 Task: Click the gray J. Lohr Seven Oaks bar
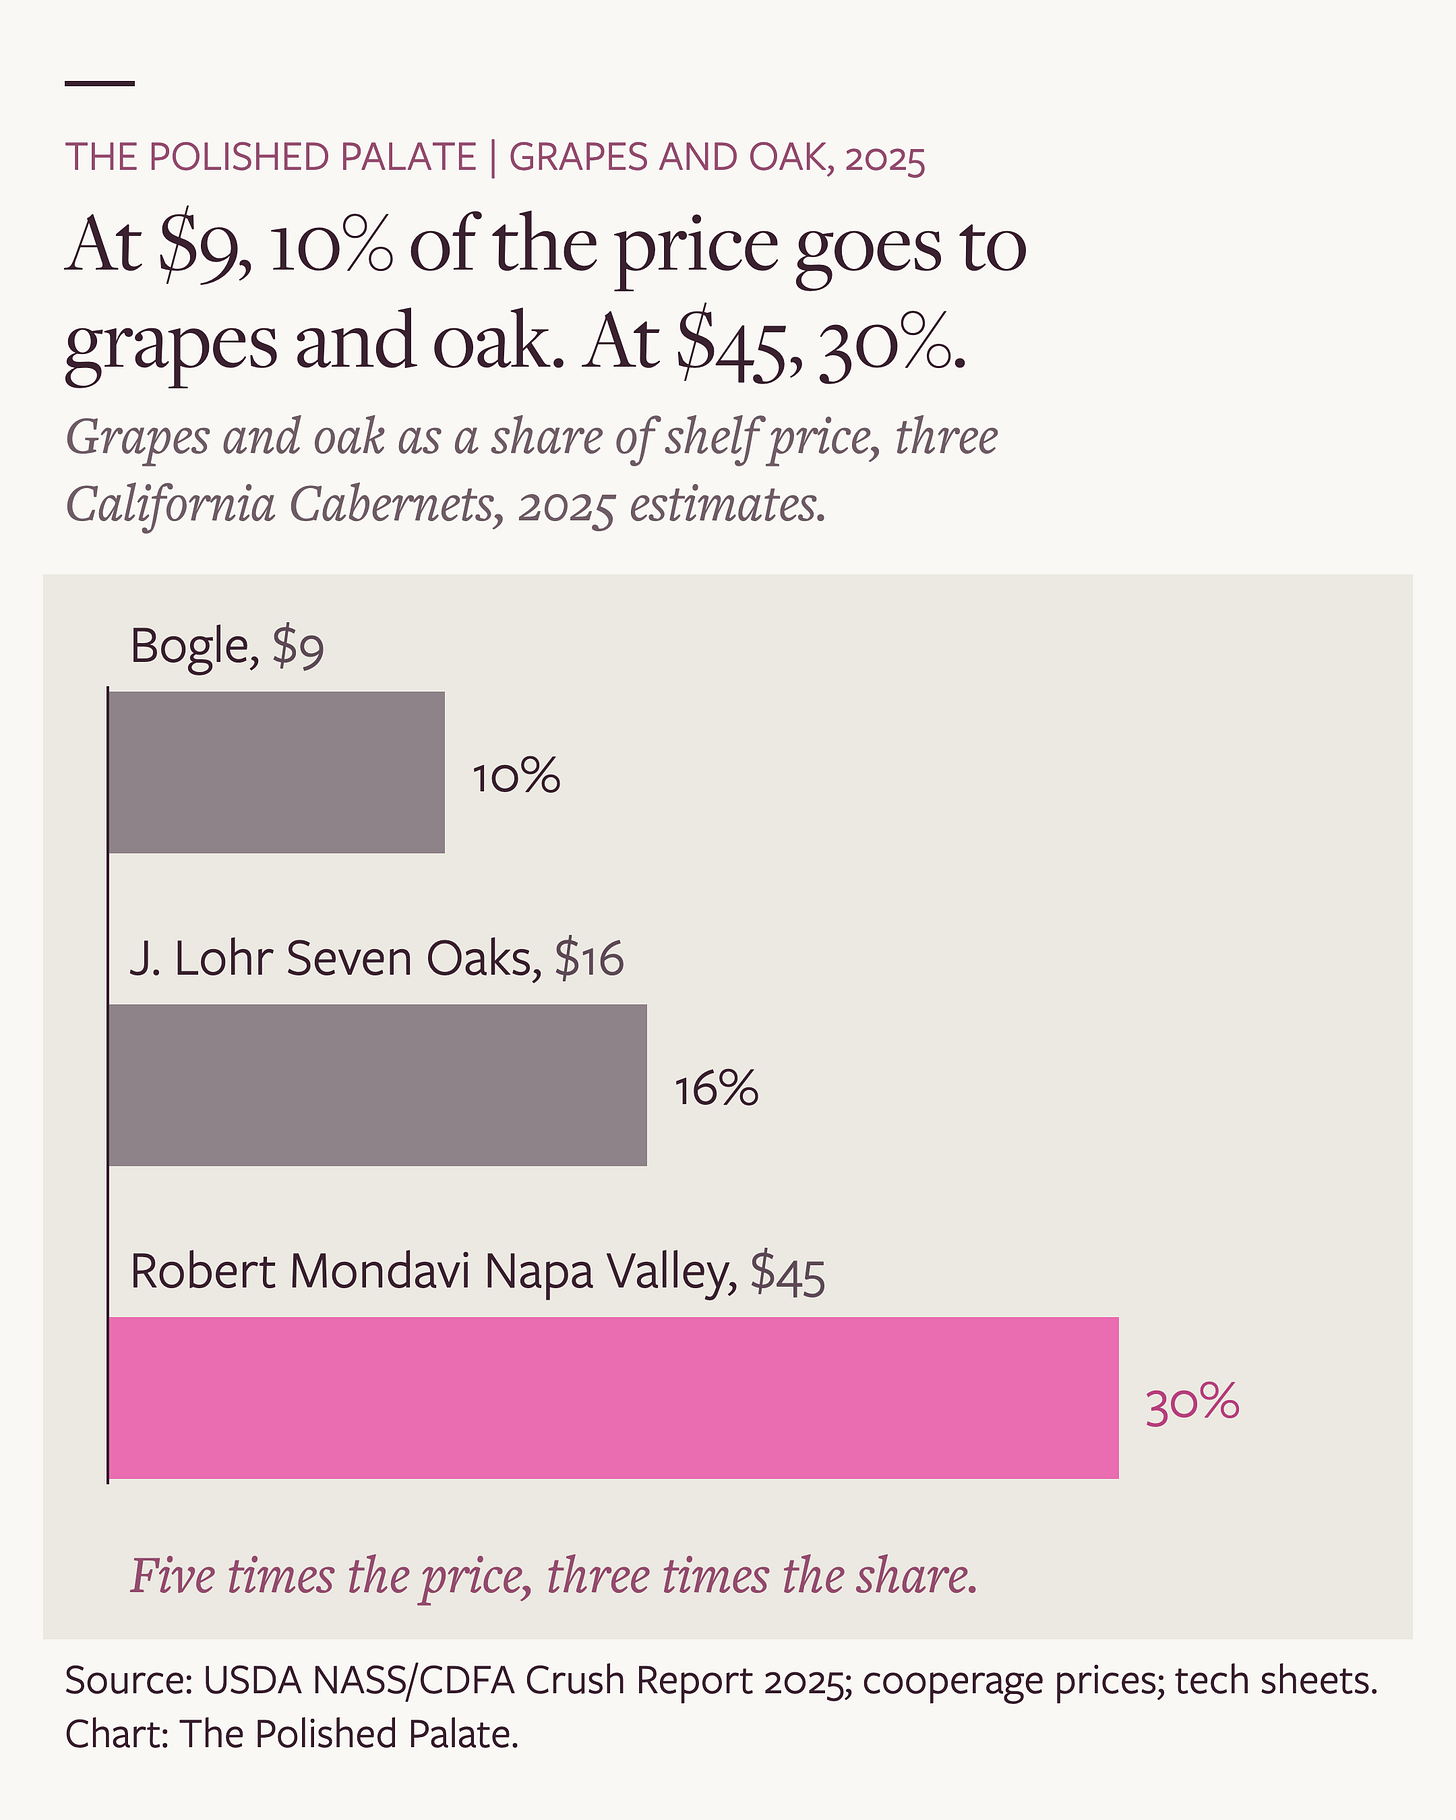[x=377, y=1085]
